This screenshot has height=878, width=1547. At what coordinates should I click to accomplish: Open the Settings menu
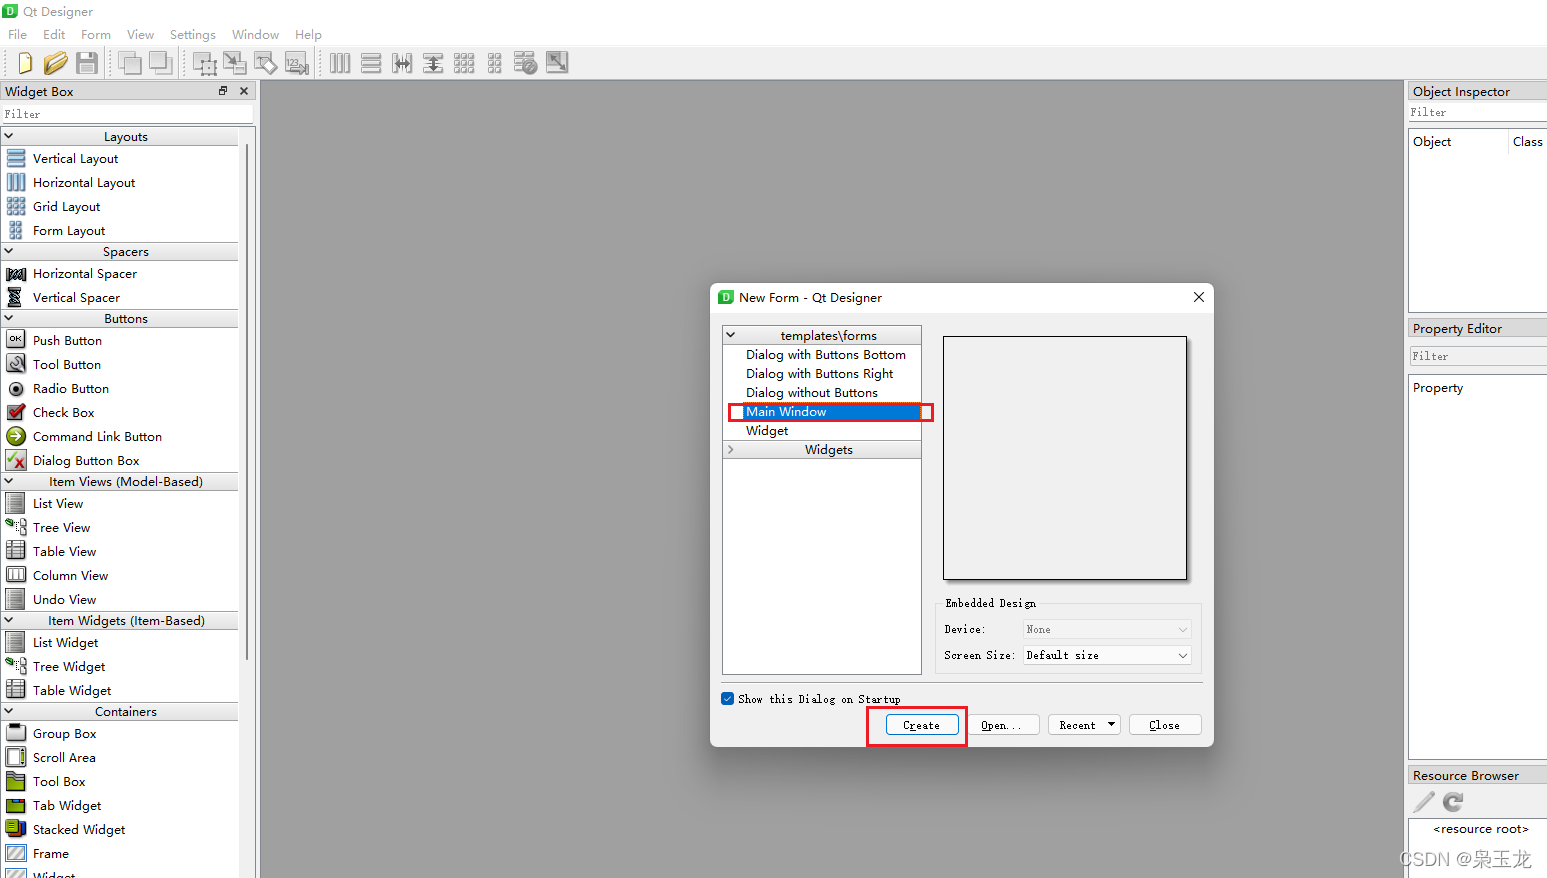click(x=193, y=35)
